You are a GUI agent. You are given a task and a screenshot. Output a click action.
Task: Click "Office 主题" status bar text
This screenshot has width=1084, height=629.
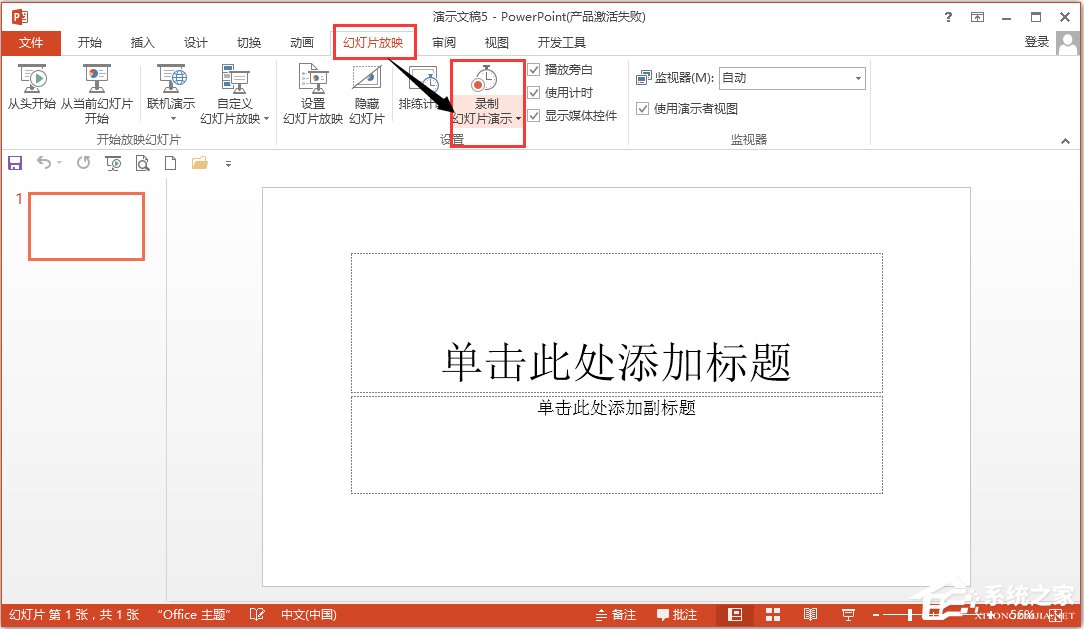click(193, 614)
